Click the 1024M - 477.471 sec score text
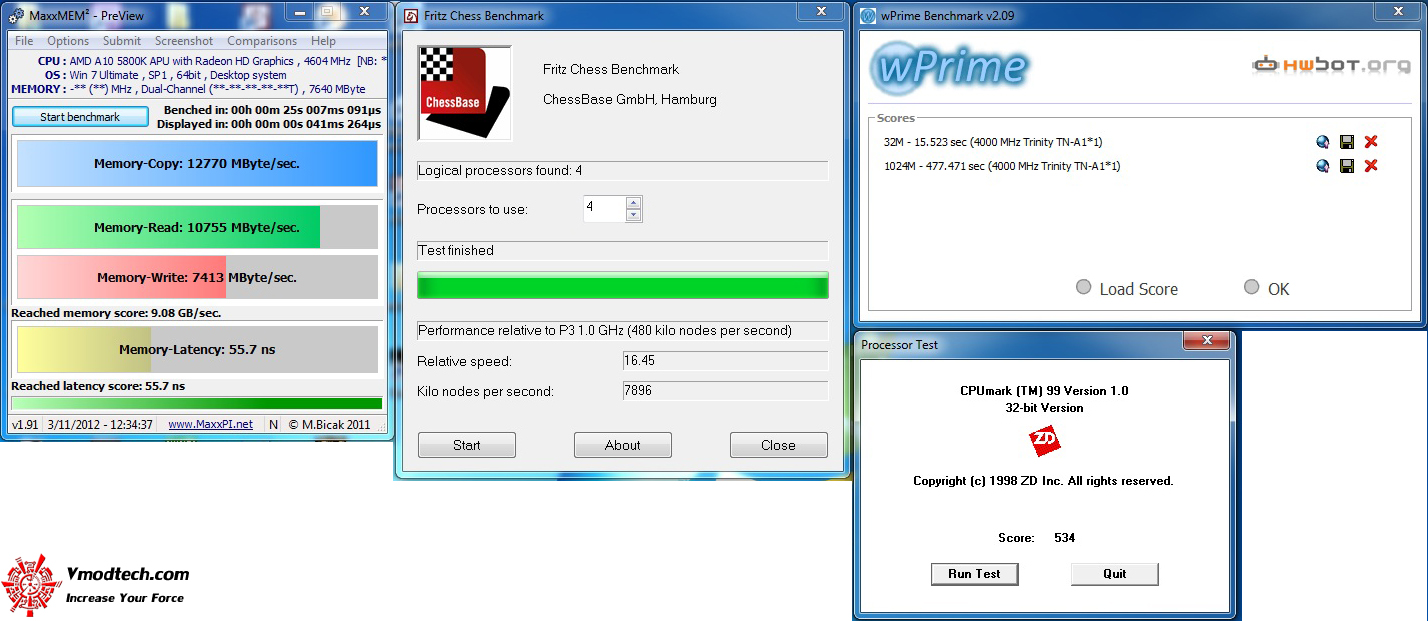Image resolution: width=1428 pixels, height=621 pixels. coord(1002,166)
